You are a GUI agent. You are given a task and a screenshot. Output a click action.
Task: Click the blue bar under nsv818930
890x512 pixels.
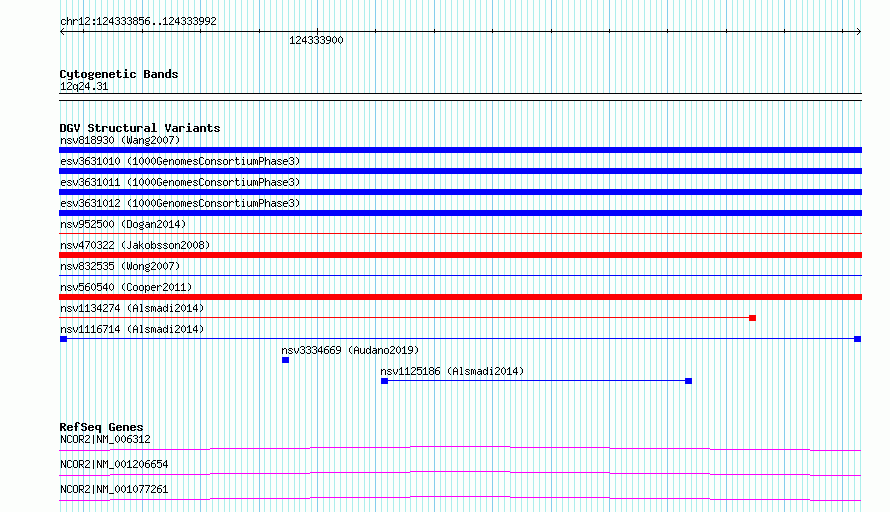(x=460, y=150)
